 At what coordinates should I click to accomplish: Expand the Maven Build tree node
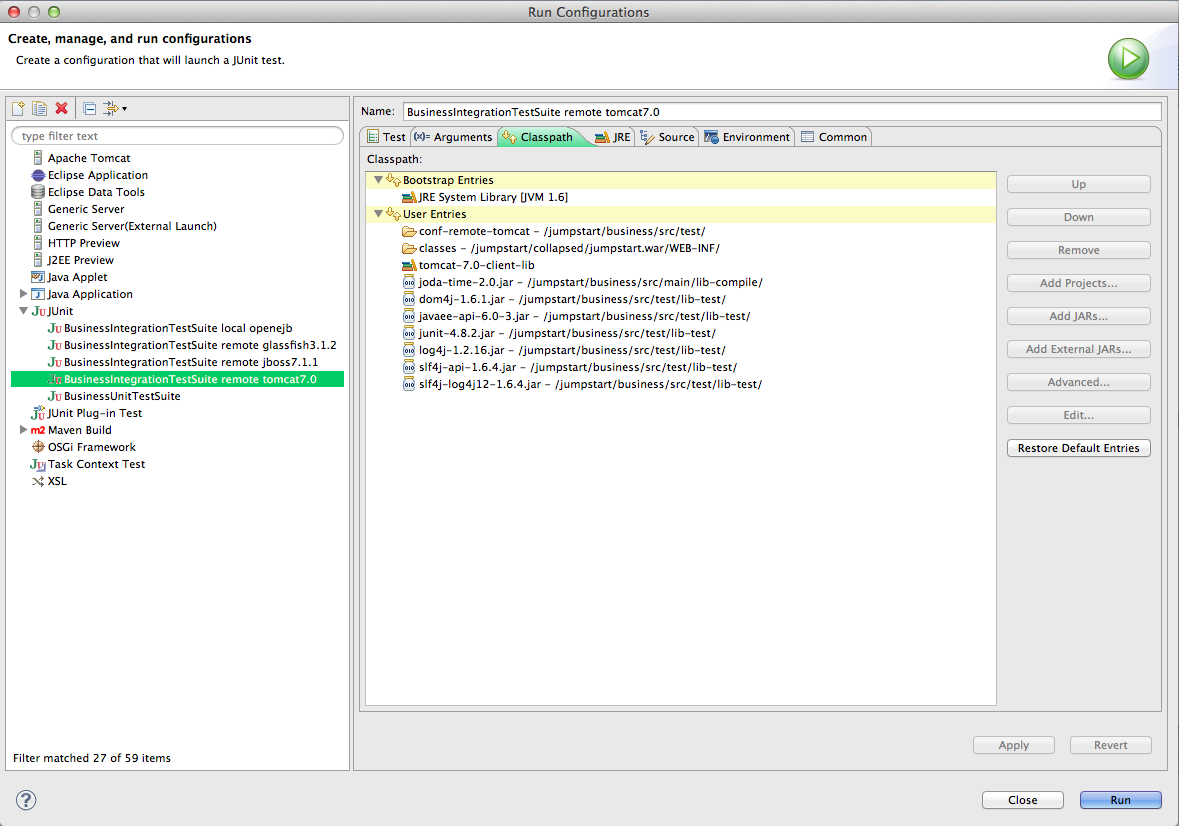tap(24, 430)
